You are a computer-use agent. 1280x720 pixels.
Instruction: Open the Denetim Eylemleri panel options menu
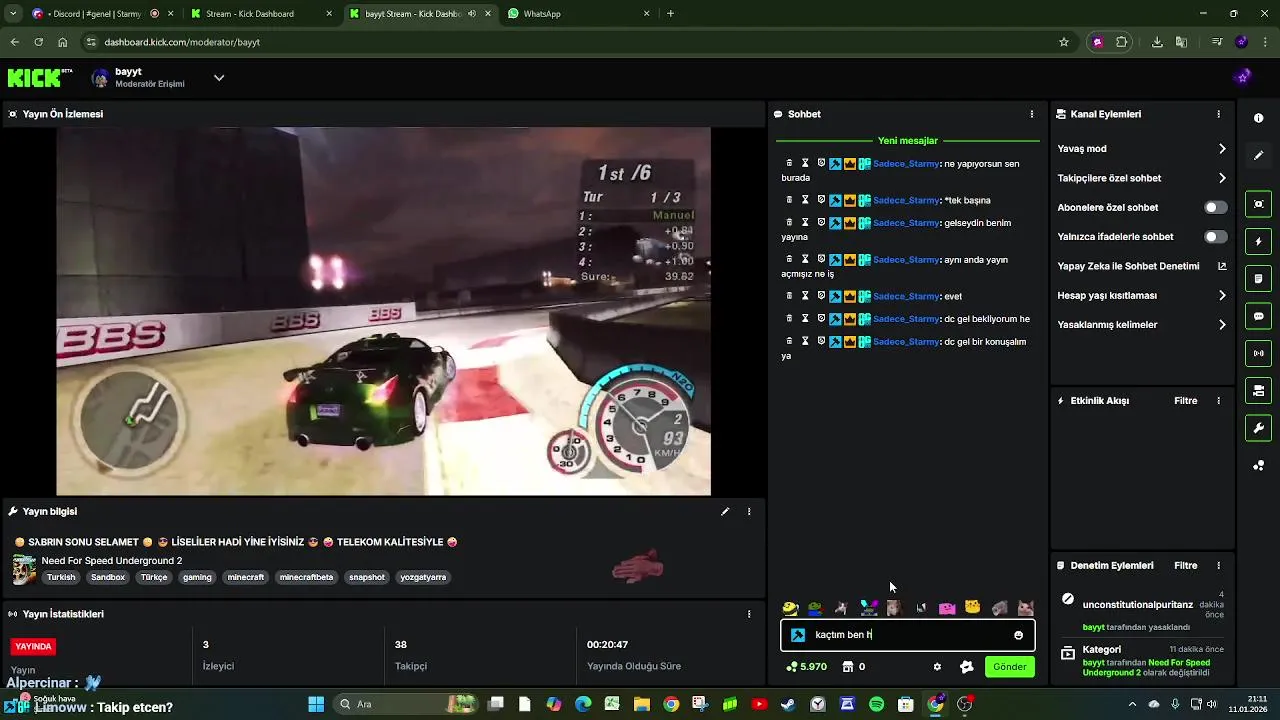[x=1218, y=566]
